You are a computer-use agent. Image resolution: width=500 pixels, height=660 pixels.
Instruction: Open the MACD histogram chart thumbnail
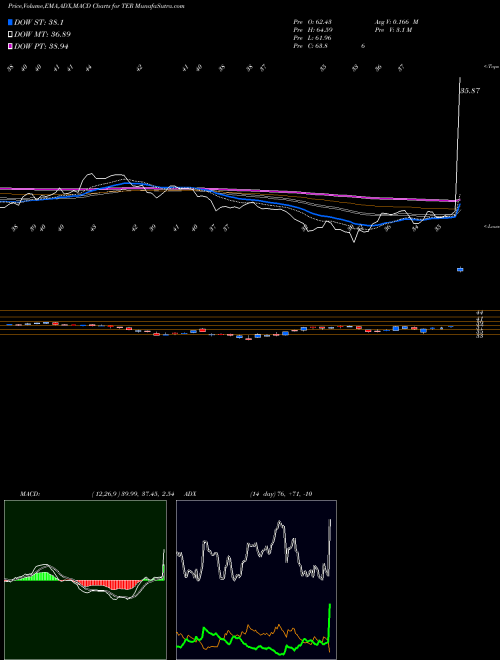click(85, 580)
